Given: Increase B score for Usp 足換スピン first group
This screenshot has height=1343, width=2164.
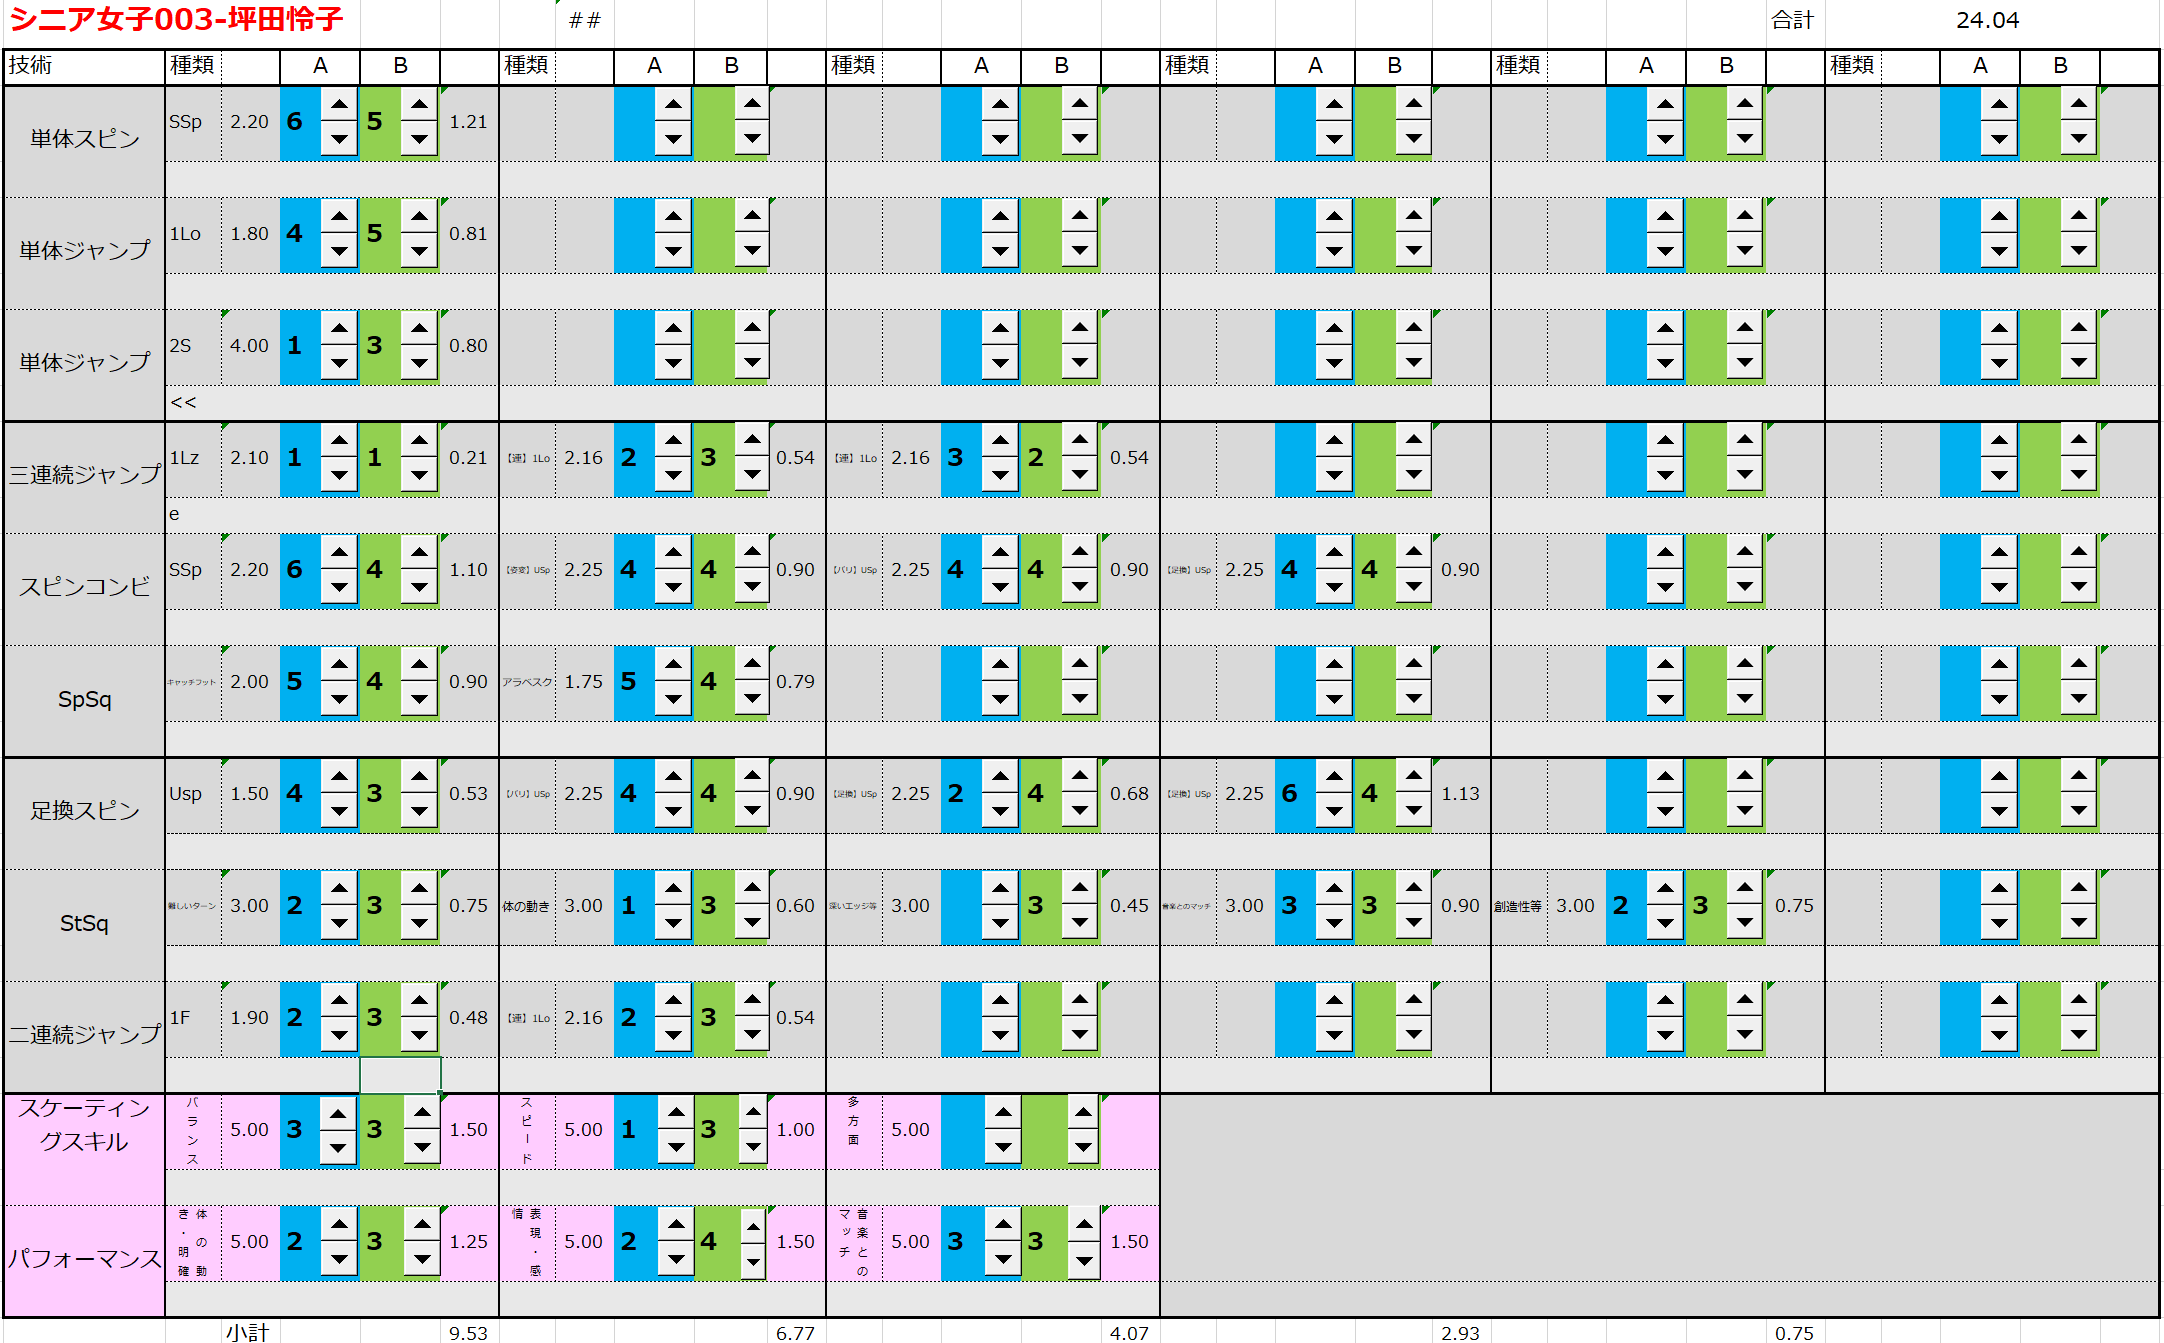Looking at the screenshot, I should (x=419, y=776).
